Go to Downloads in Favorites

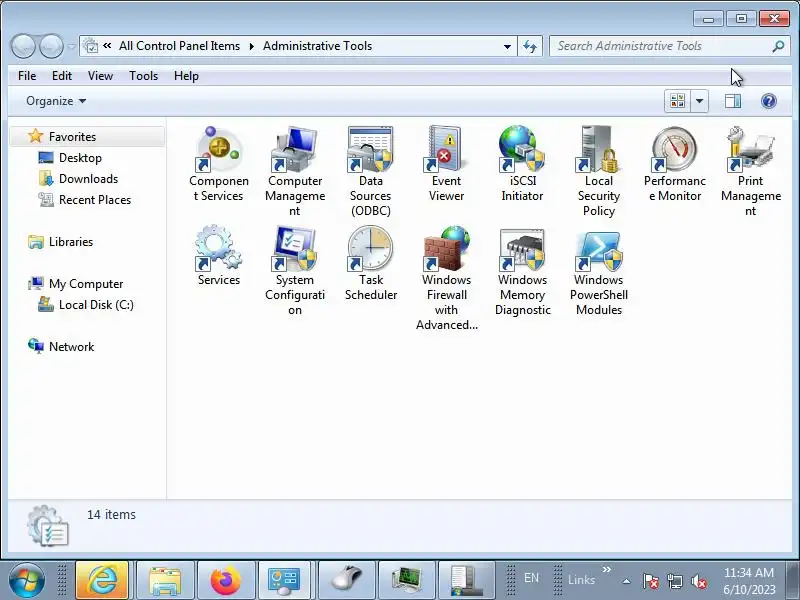[88, 179]
